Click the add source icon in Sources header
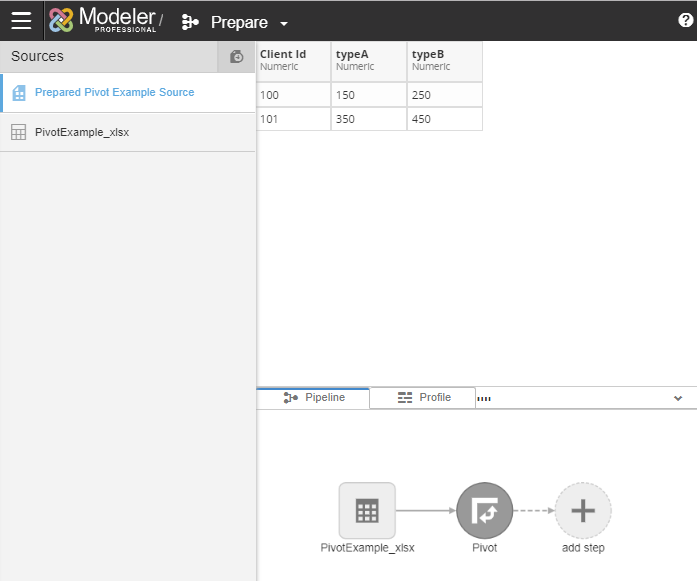 click(236, 57)
